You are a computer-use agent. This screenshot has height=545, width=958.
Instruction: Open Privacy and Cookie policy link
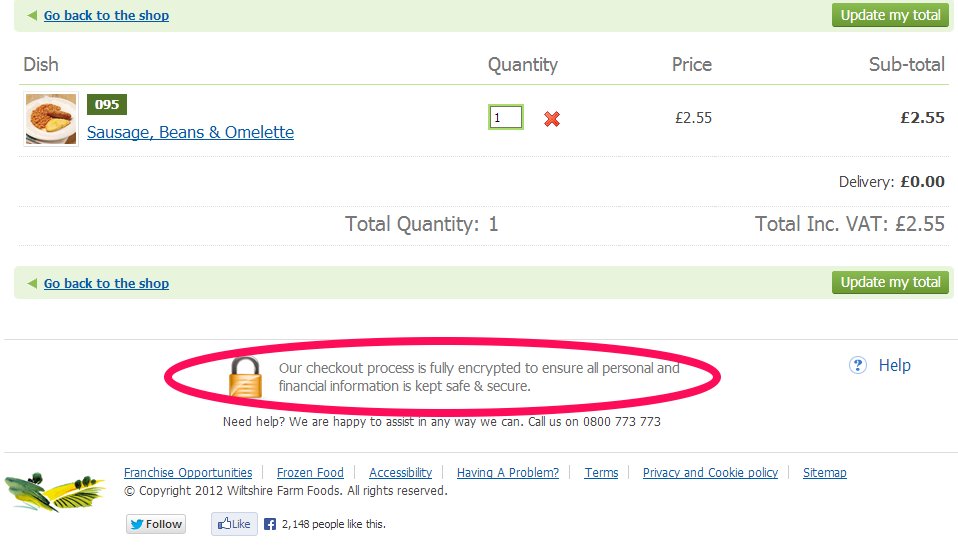(x=711, y=472)
